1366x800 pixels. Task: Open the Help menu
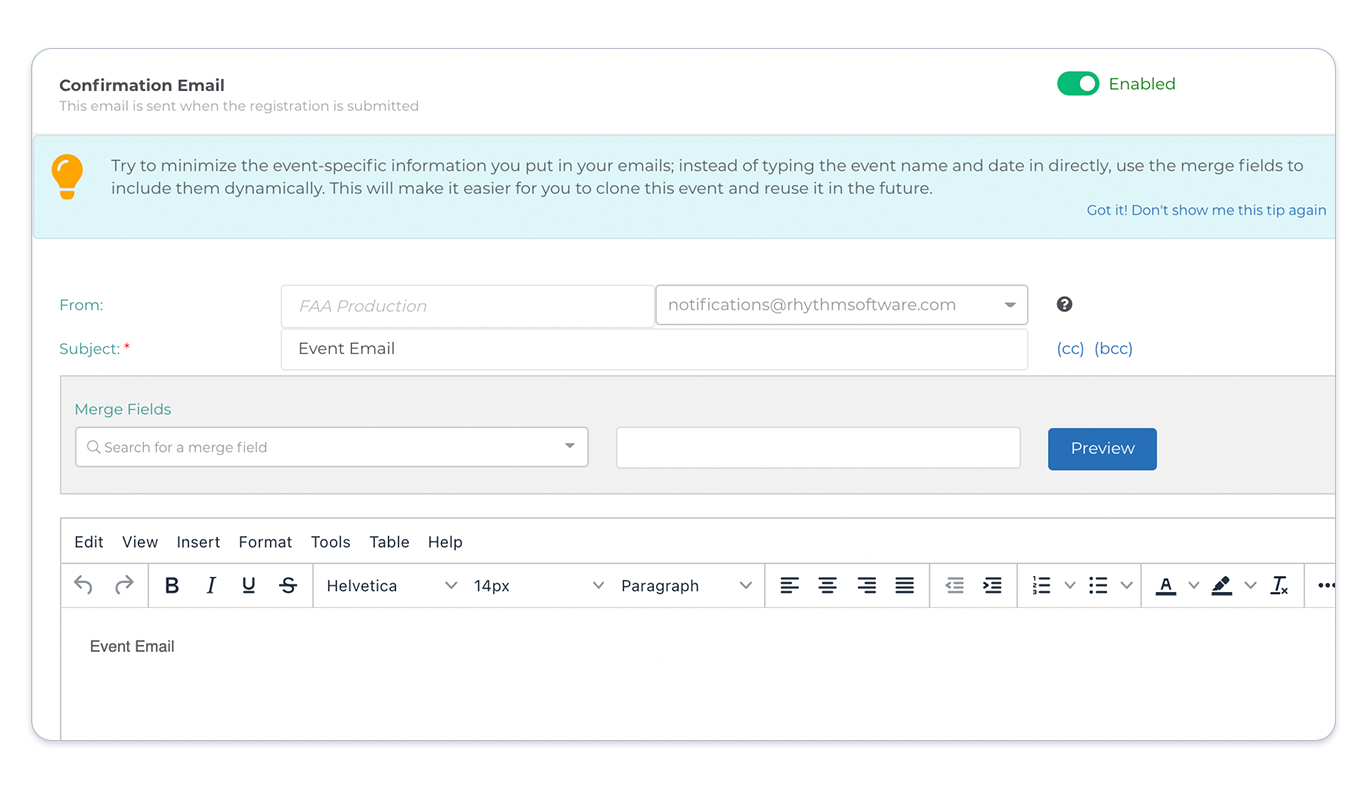(x=445, y=542)
